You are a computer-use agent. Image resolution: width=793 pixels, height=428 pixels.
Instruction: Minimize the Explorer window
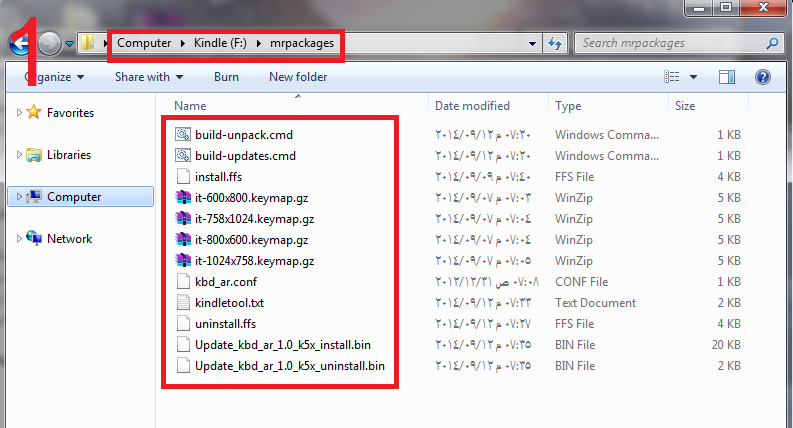point(699,8)
